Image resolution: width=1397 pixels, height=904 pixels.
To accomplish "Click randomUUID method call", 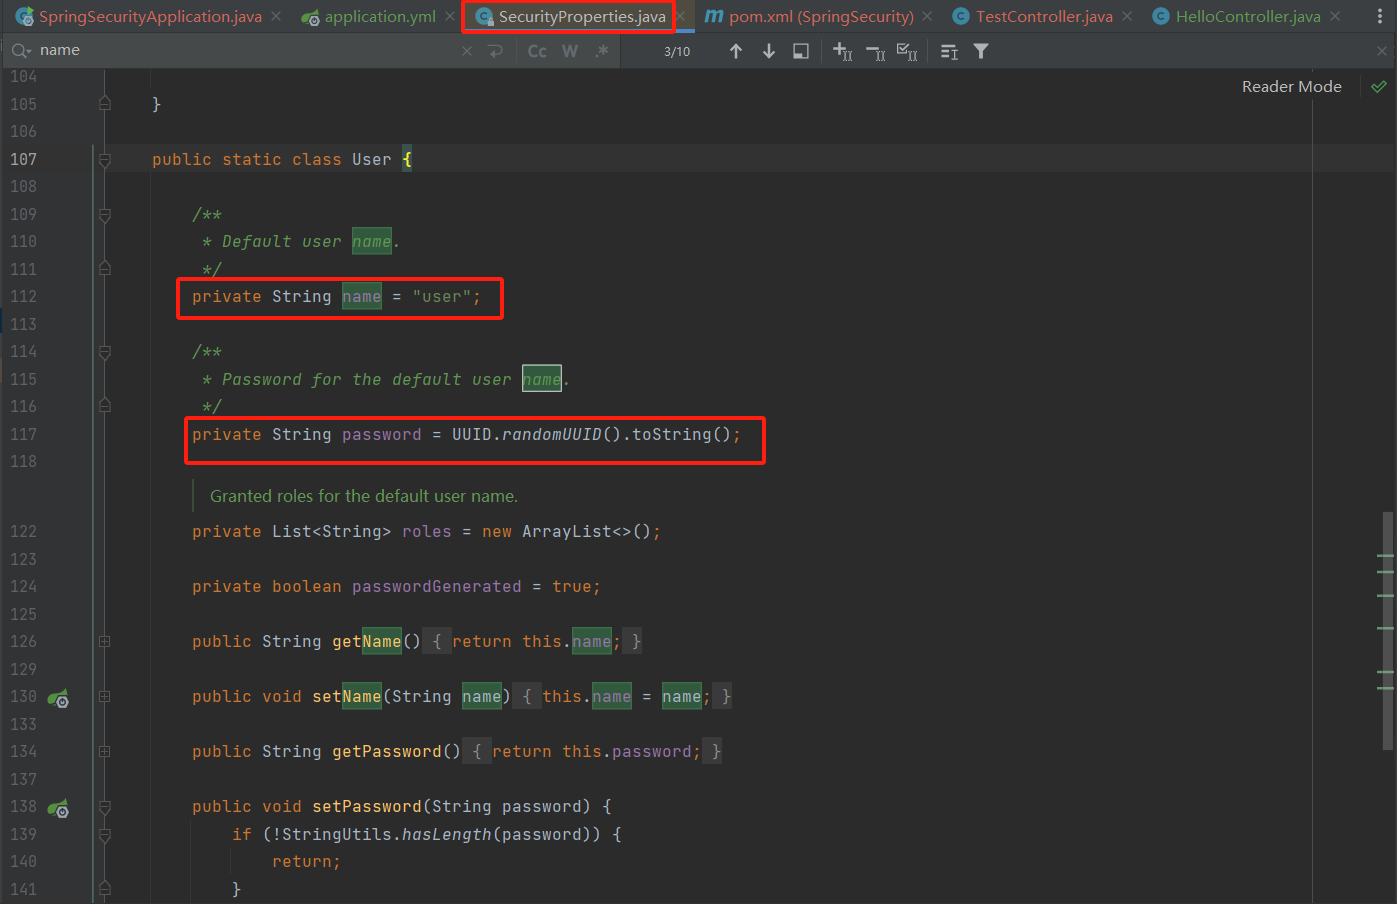I will click(x=552, y=434).
